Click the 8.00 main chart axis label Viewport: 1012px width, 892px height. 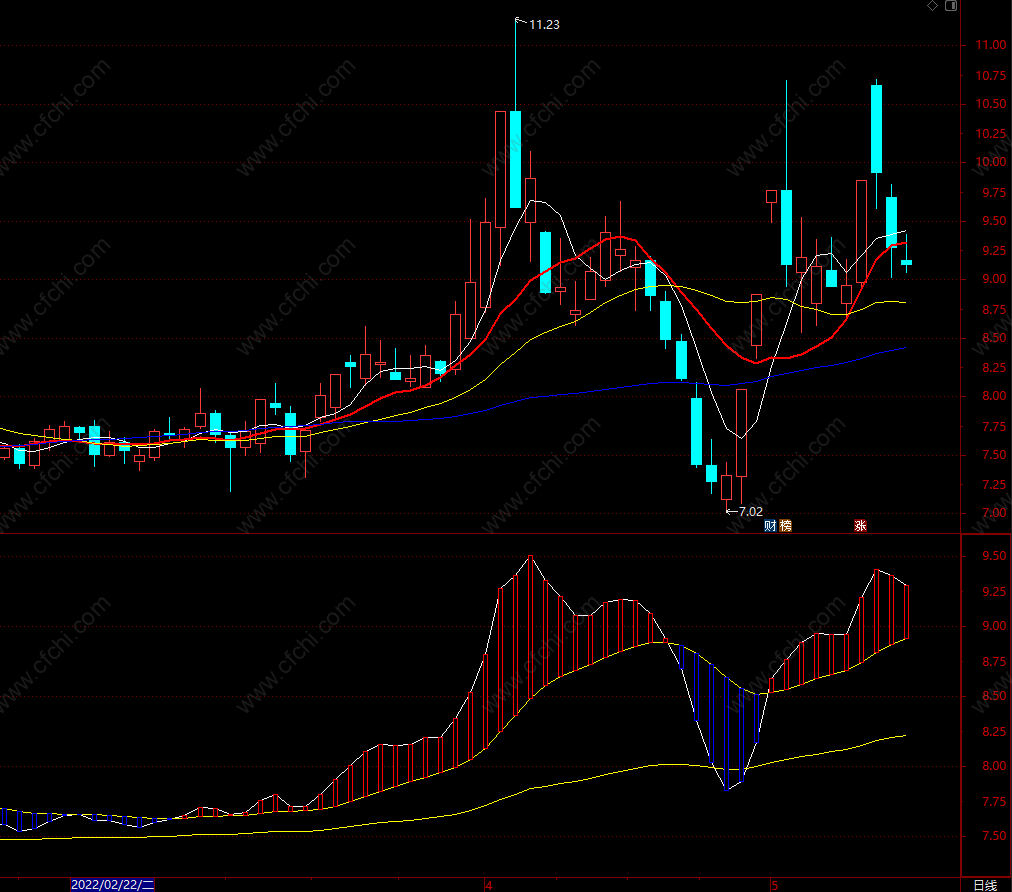point(994,396)
